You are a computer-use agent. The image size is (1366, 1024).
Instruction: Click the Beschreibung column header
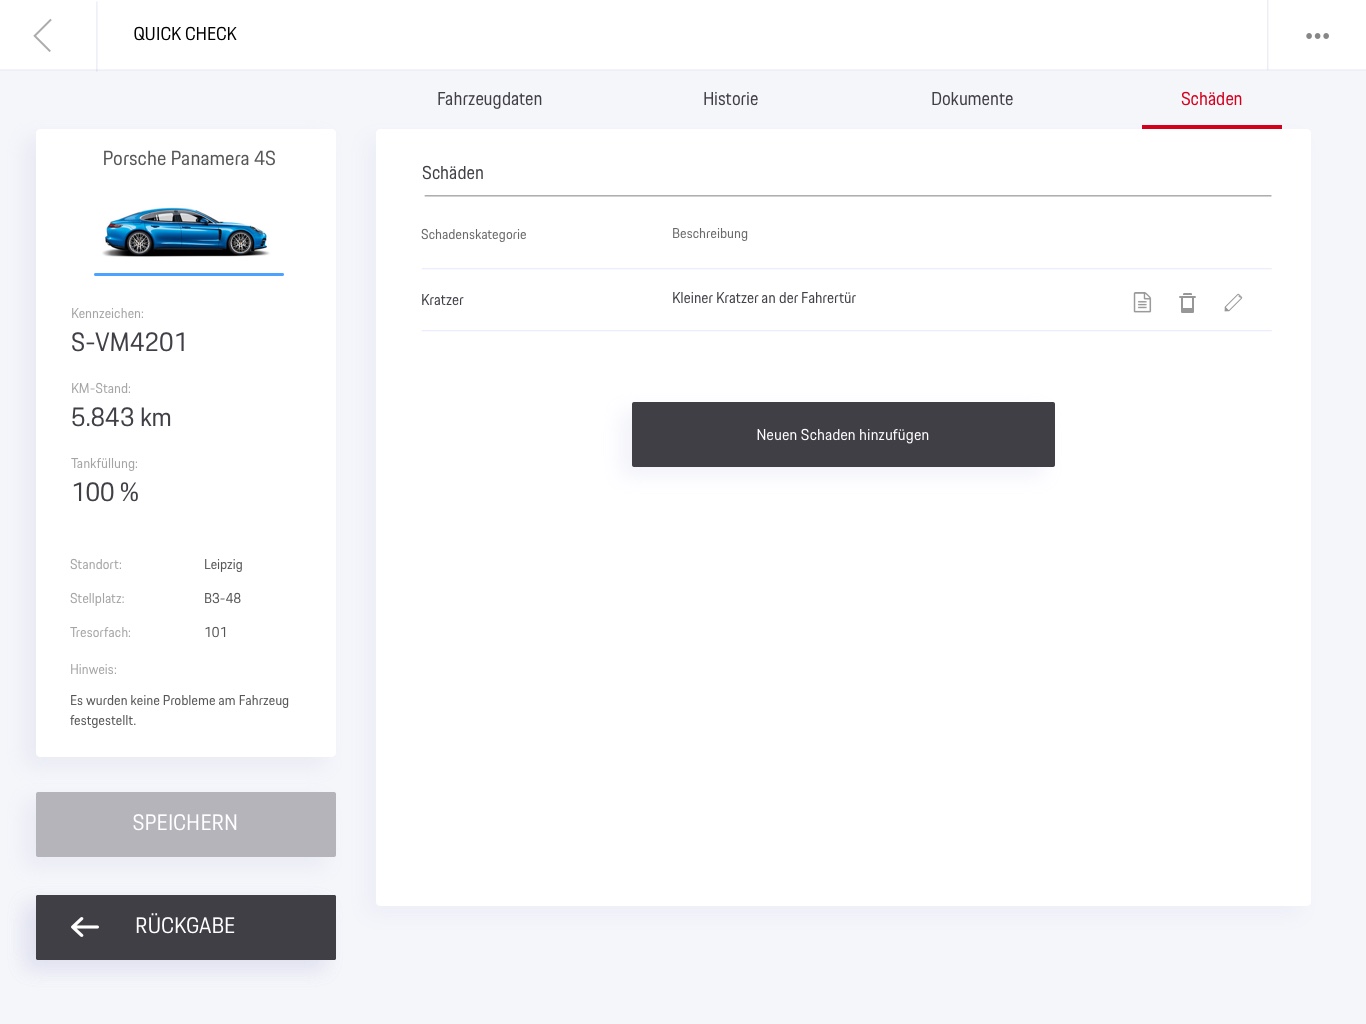point(710,234)
